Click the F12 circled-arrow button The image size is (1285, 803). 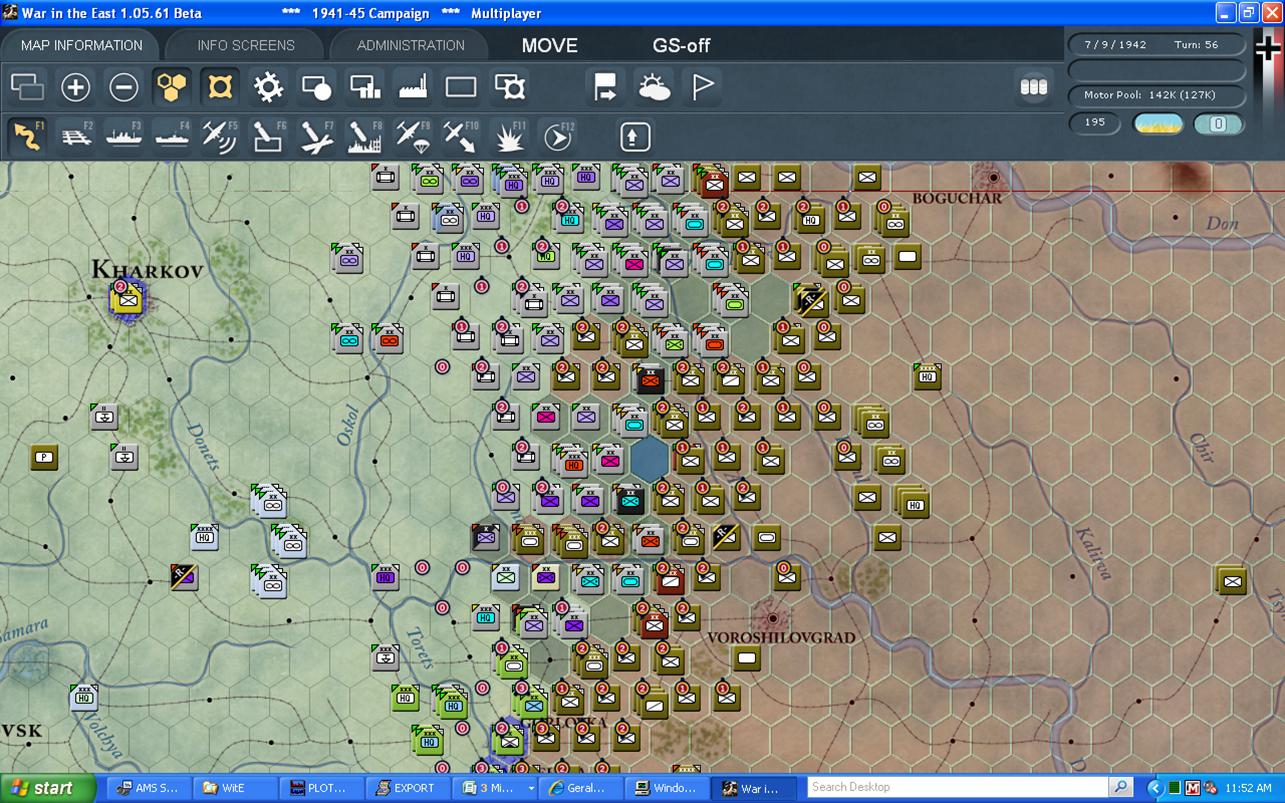[x=558, y=136]
